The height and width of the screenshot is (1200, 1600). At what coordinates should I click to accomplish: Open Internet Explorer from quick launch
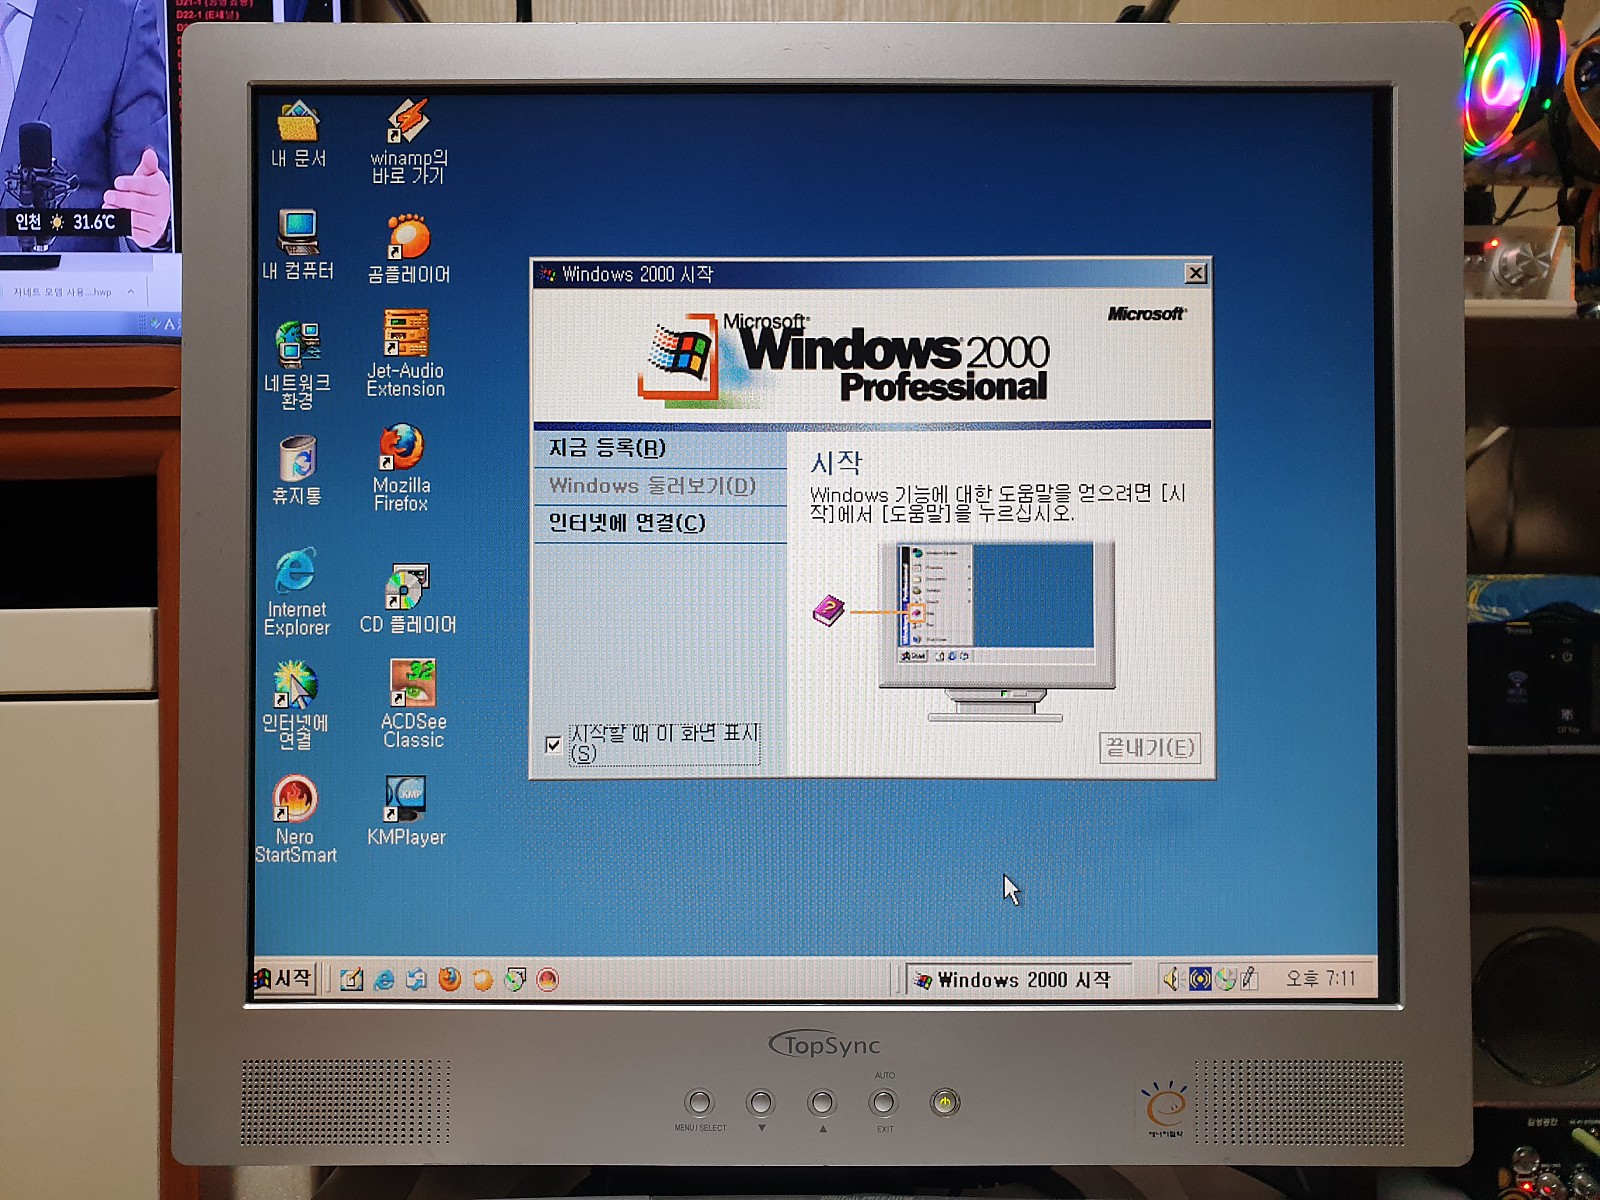(384, 979)
